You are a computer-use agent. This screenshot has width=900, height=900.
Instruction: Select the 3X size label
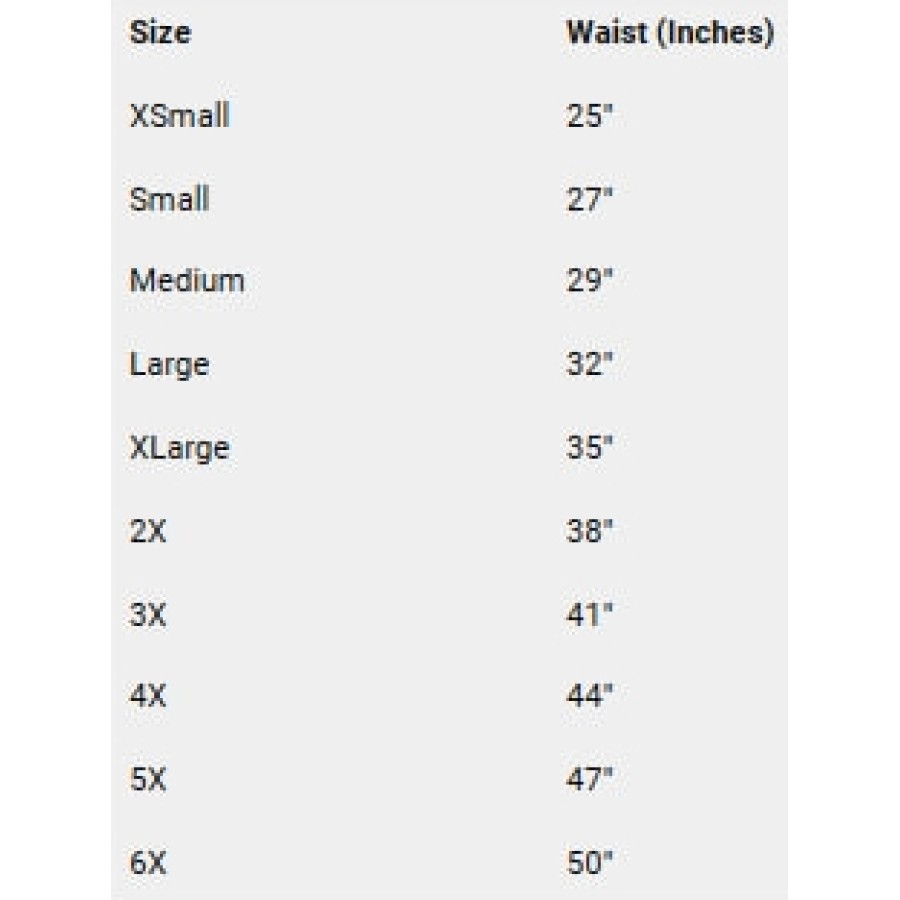click(x=148, y=615)
